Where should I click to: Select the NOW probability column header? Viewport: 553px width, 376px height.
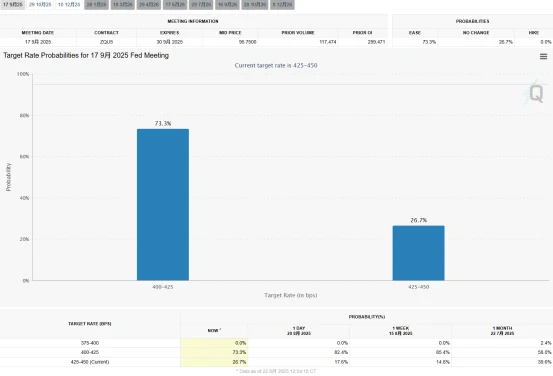click(x=214, y=331)
